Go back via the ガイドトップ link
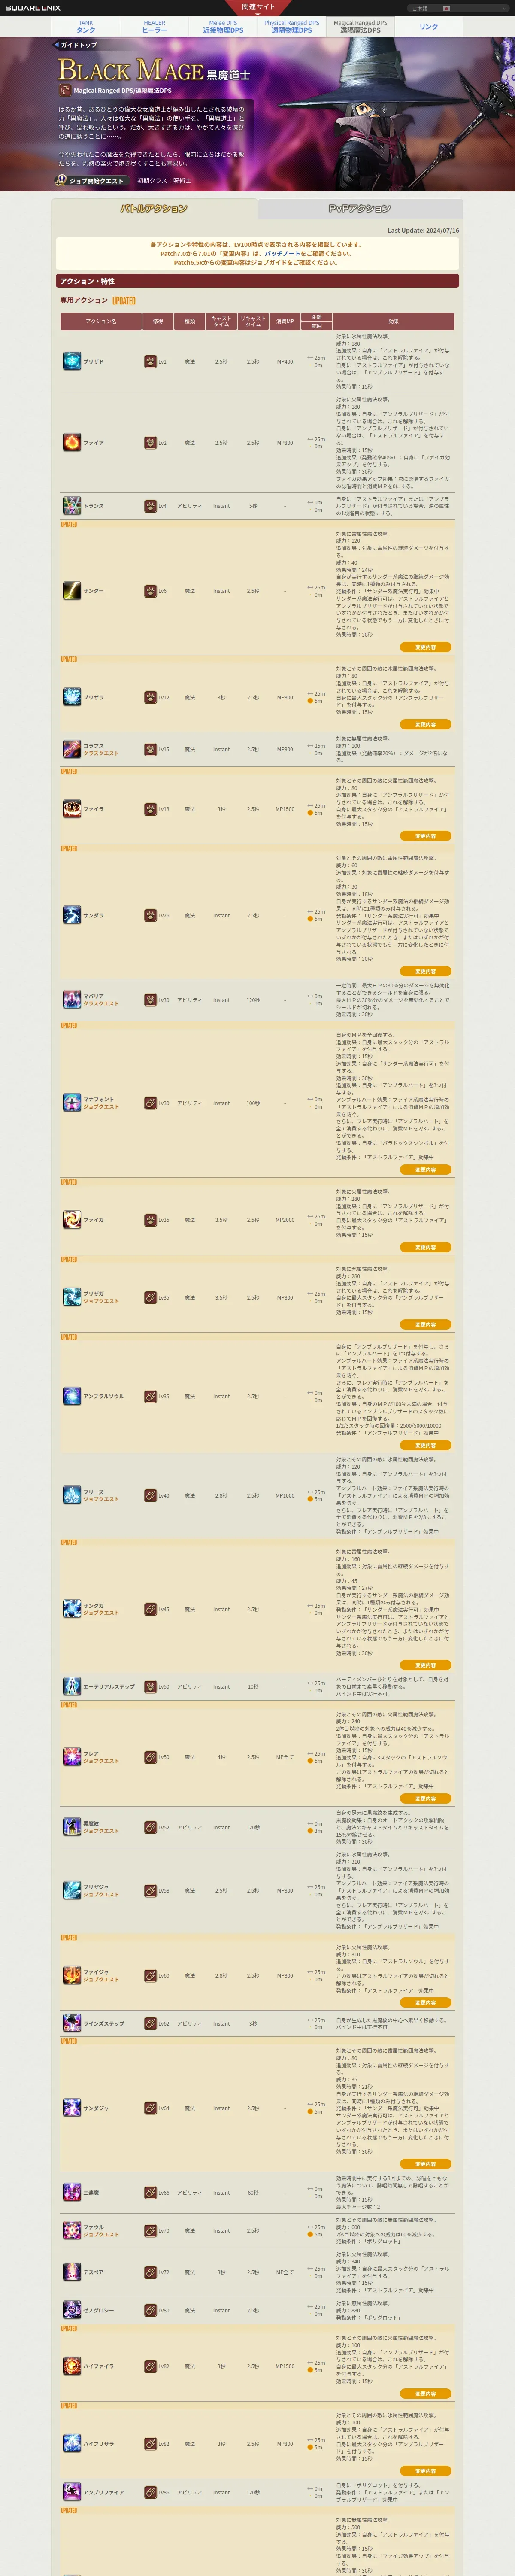 tap(76, 45)
